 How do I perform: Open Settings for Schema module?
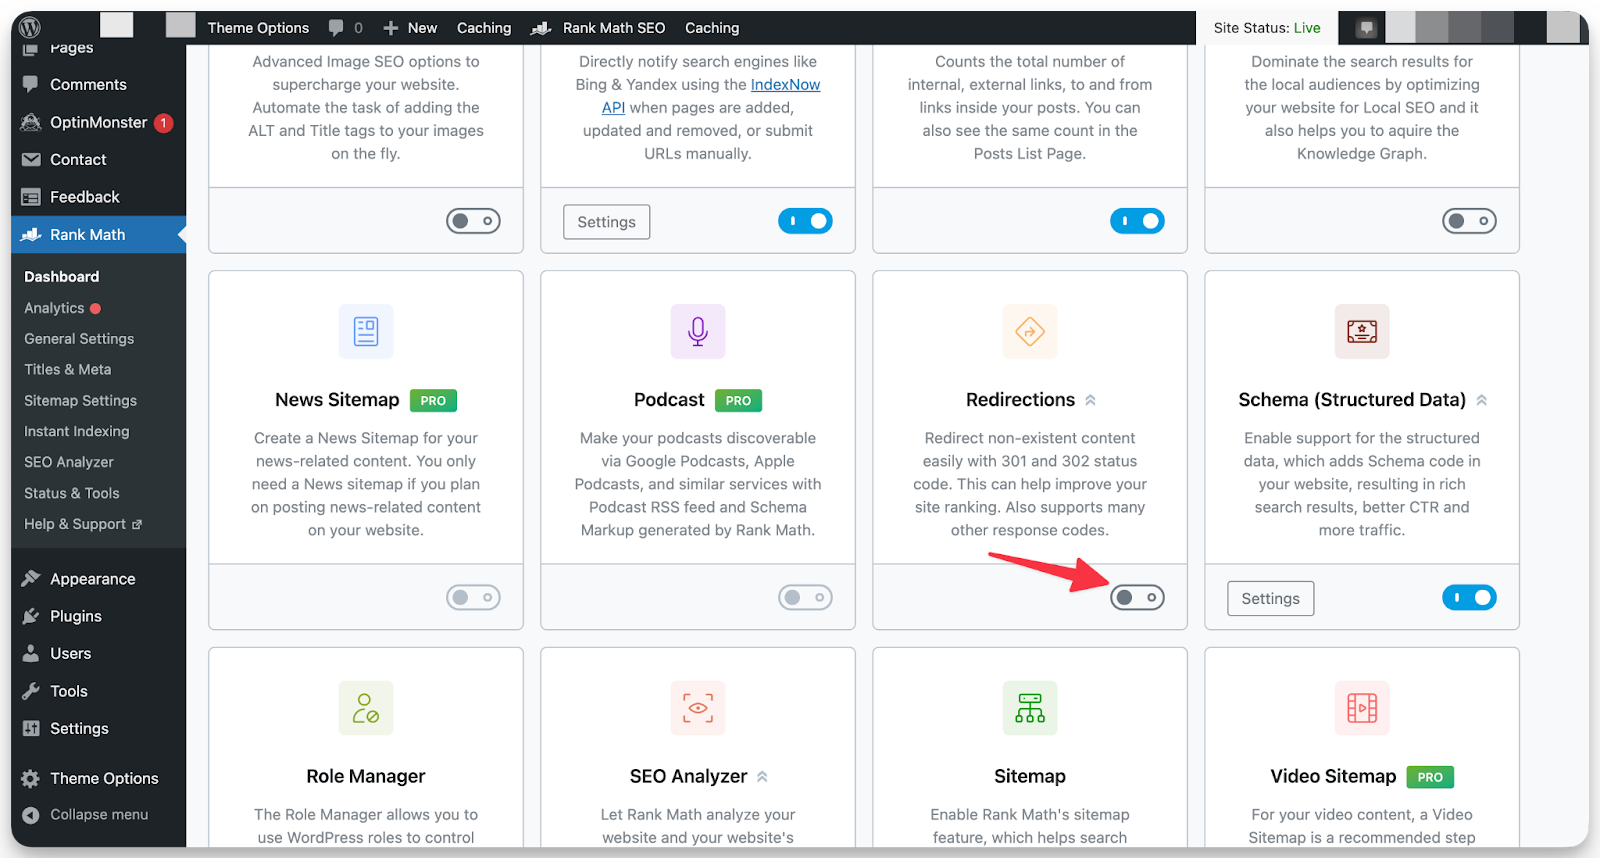1270,599
